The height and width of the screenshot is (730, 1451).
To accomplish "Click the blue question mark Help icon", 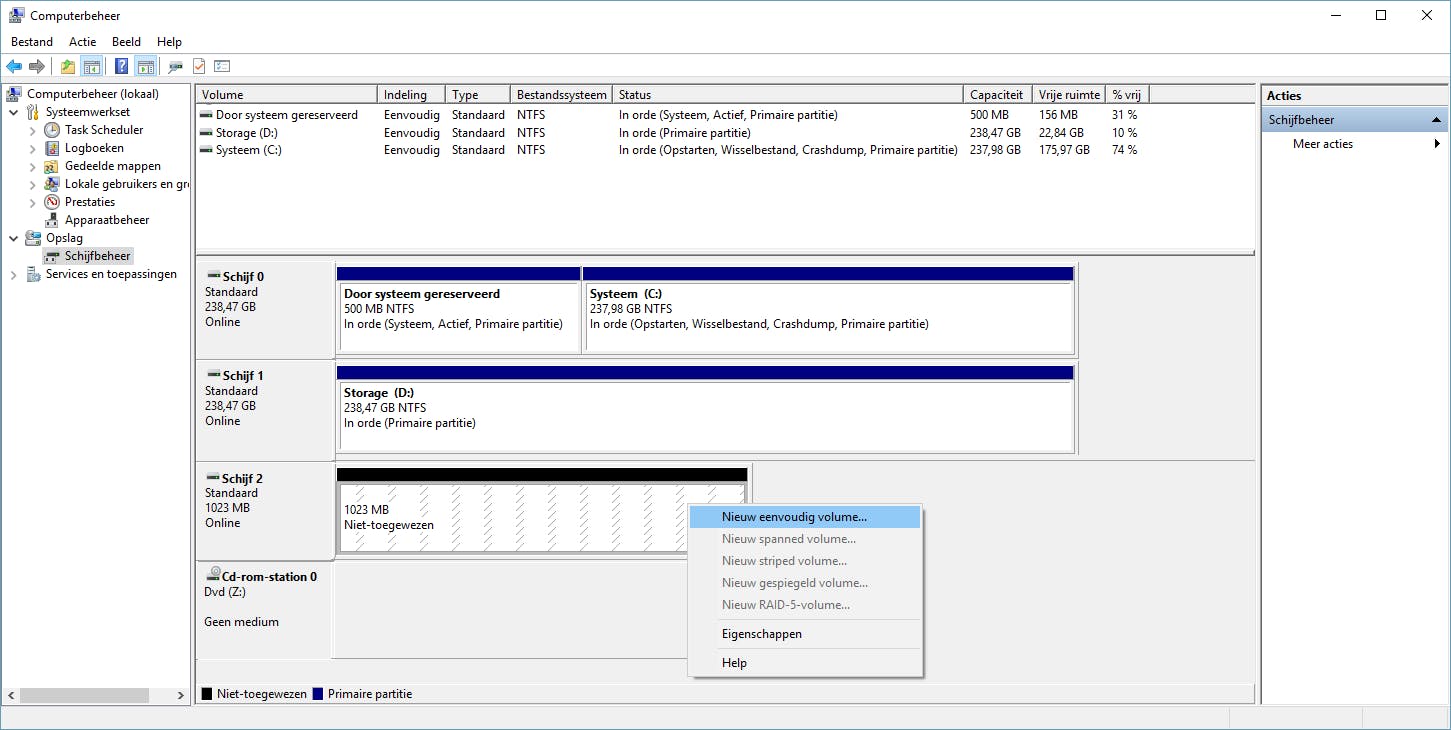I will coord(121,67).
